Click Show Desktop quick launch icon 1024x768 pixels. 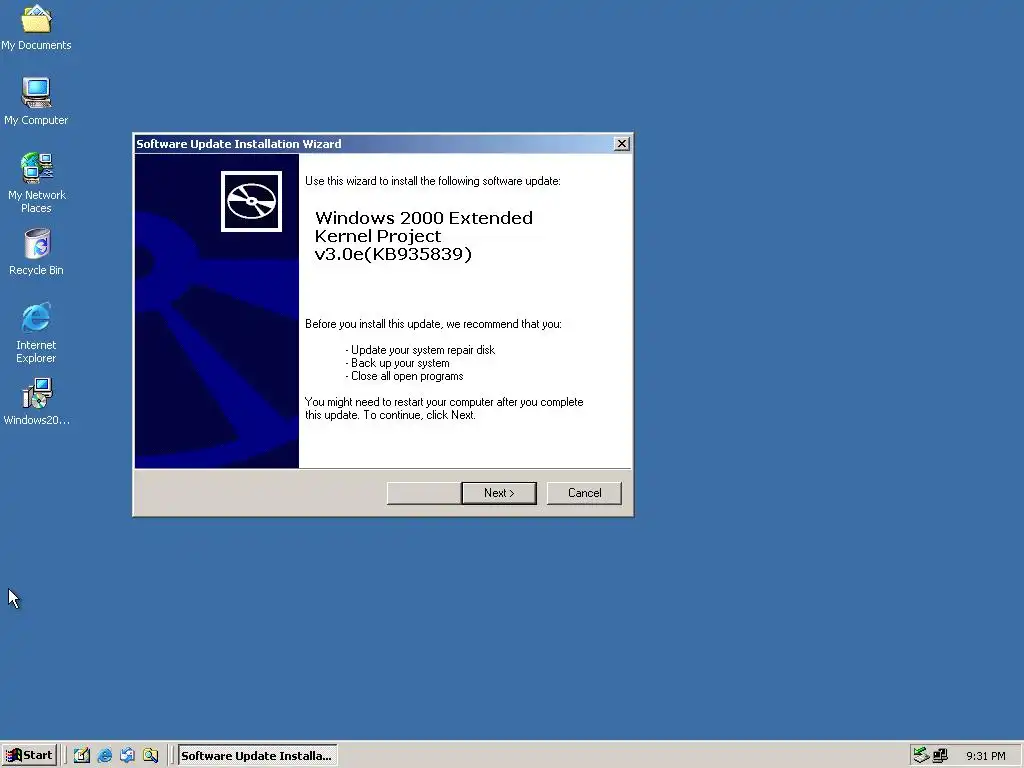point(82,756)
